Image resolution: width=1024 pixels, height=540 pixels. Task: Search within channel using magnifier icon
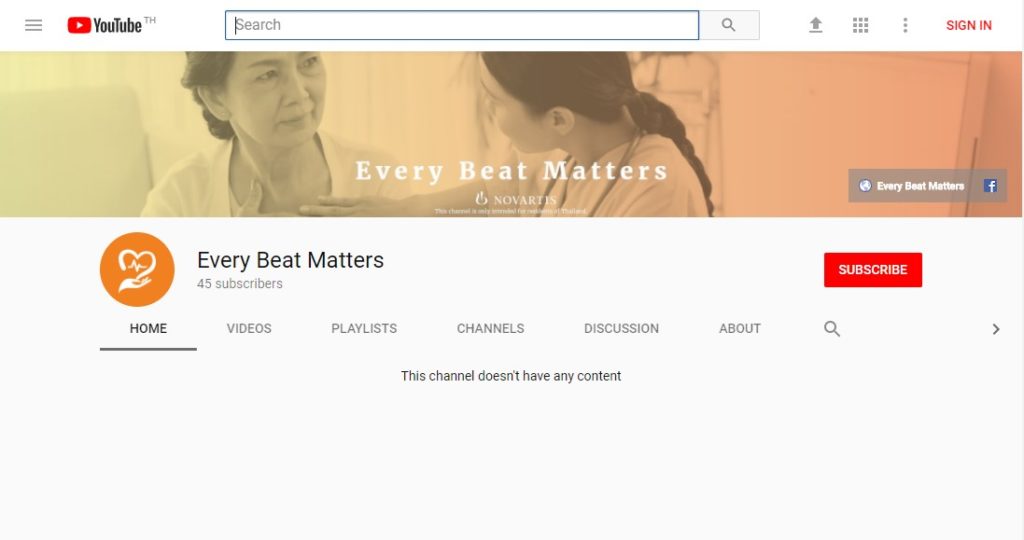(831, 328)
